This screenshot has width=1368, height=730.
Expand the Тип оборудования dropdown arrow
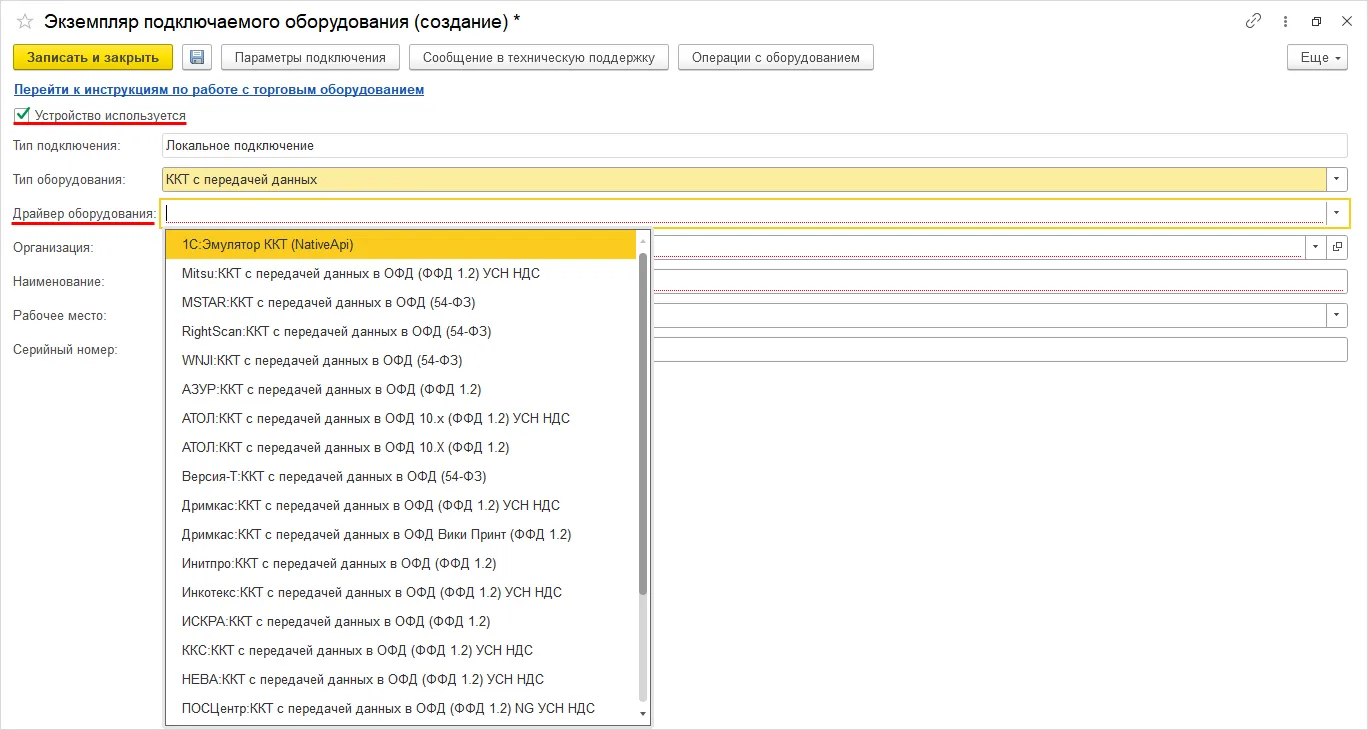tap(1337, 179)
